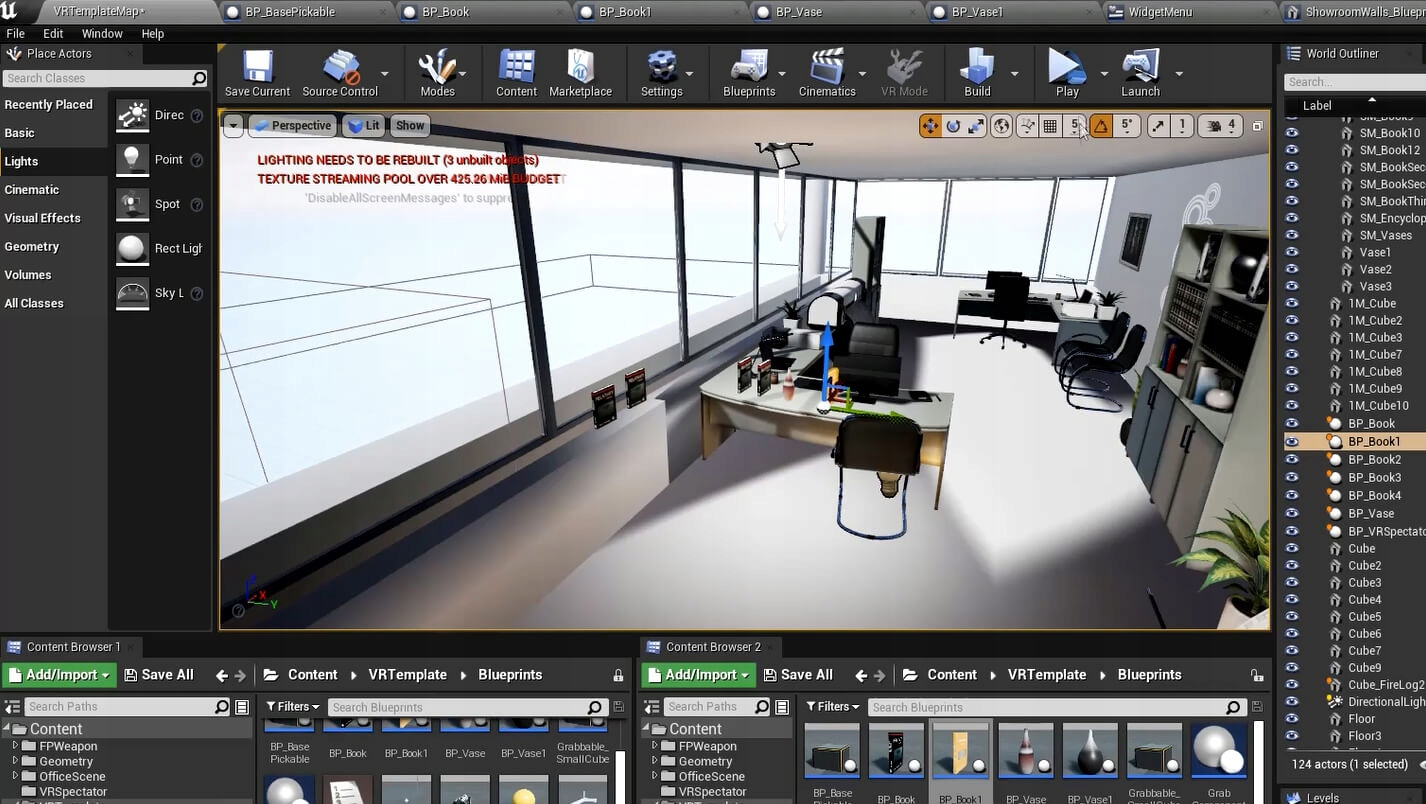Click Add/Import in Content Browser 1
This screenshot has height=804, width=1426.
click(x=59, y=675)
